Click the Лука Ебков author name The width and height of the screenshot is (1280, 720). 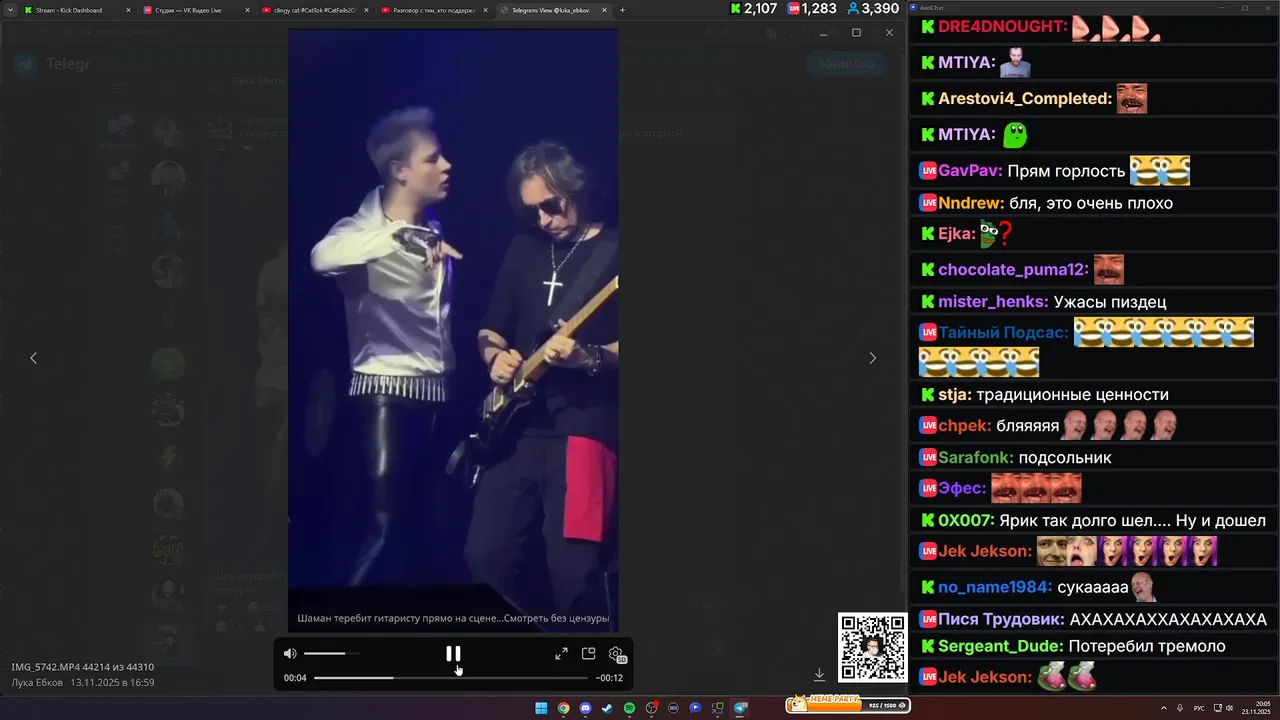pos(36,682)
